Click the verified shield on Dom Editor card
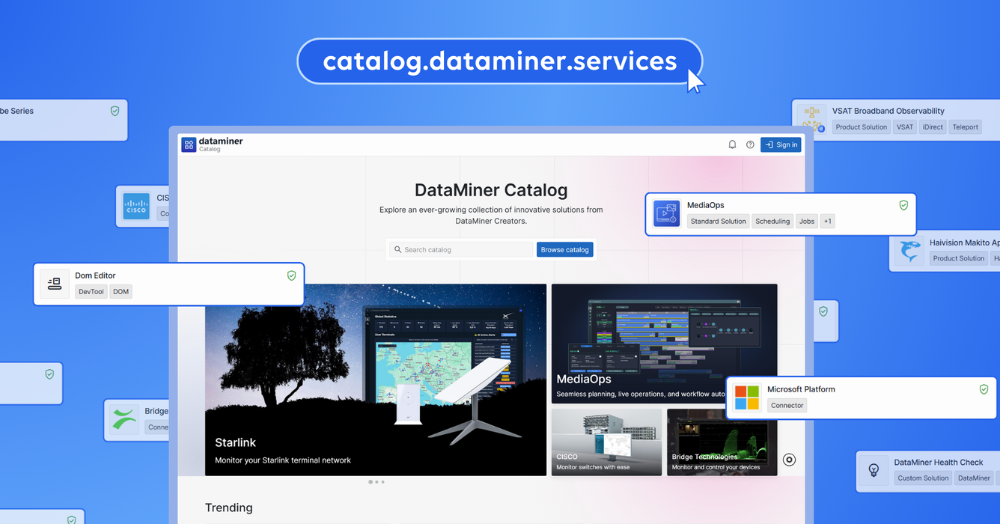 (x=291, y=276)
